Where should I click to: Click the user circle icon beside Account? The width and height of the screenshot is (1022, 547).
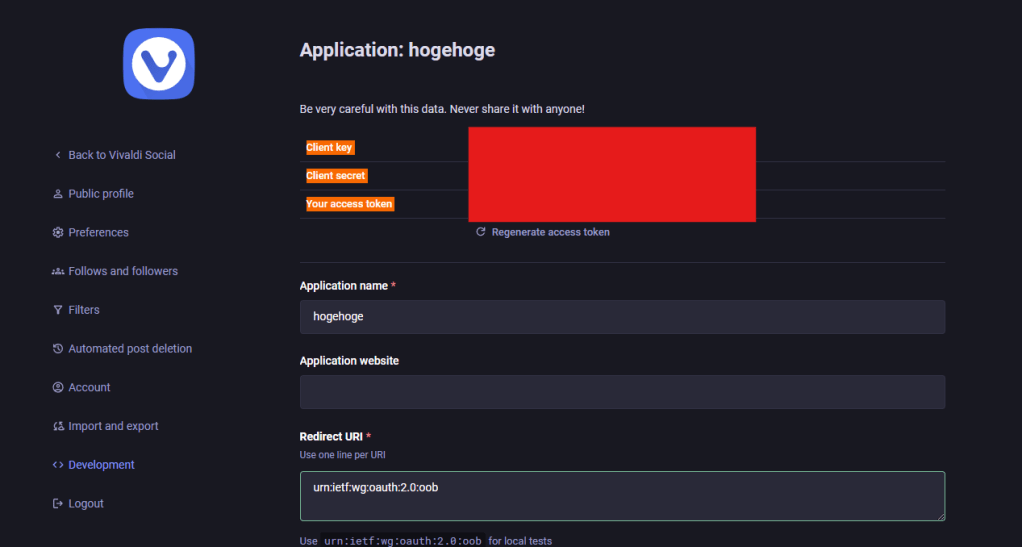(58, 388)
